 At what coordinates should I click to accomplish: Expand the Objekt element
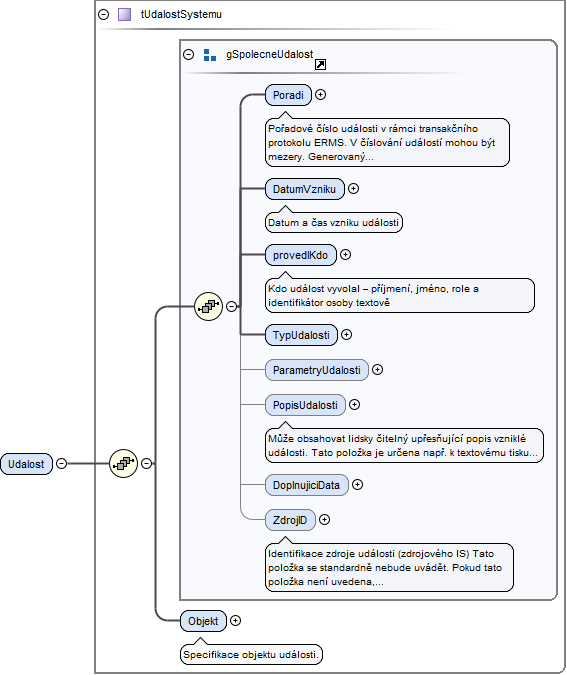pyautogui.click(x=235, y=620)
